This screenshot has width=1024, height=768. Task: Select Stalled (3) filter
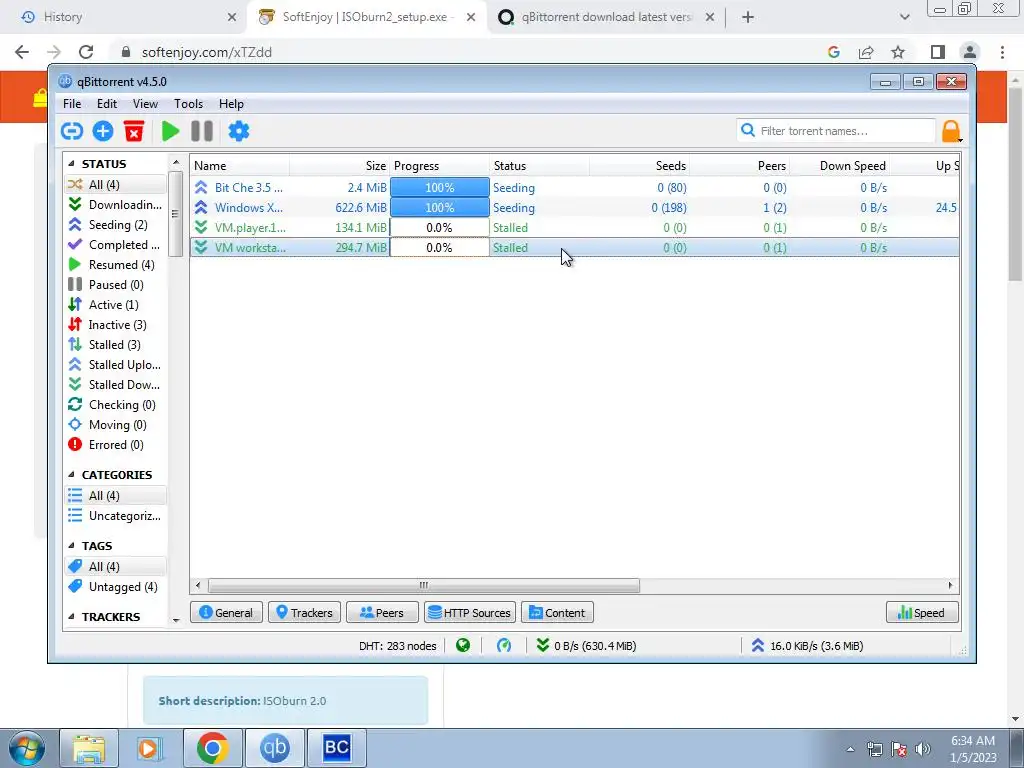[x=116, y=345]
